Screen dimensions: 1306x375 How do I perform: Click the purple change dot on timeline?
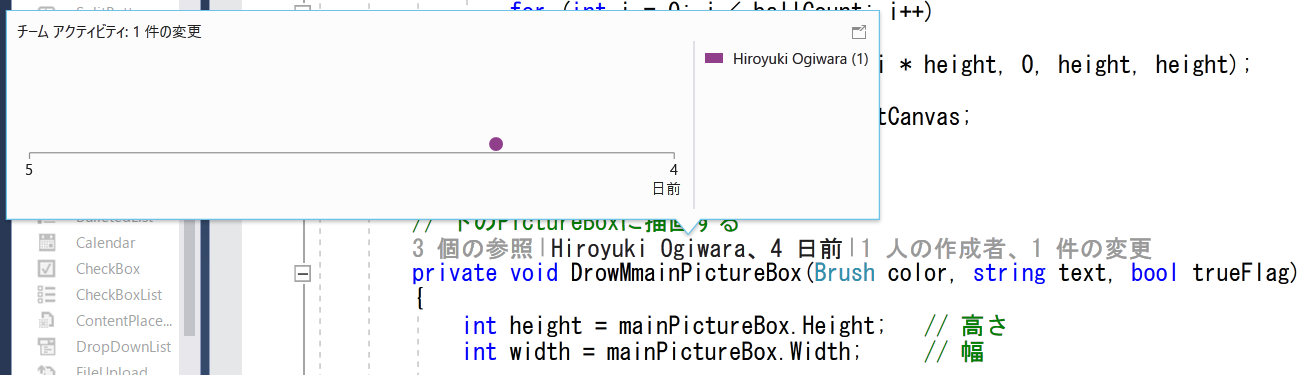(496, 144)
